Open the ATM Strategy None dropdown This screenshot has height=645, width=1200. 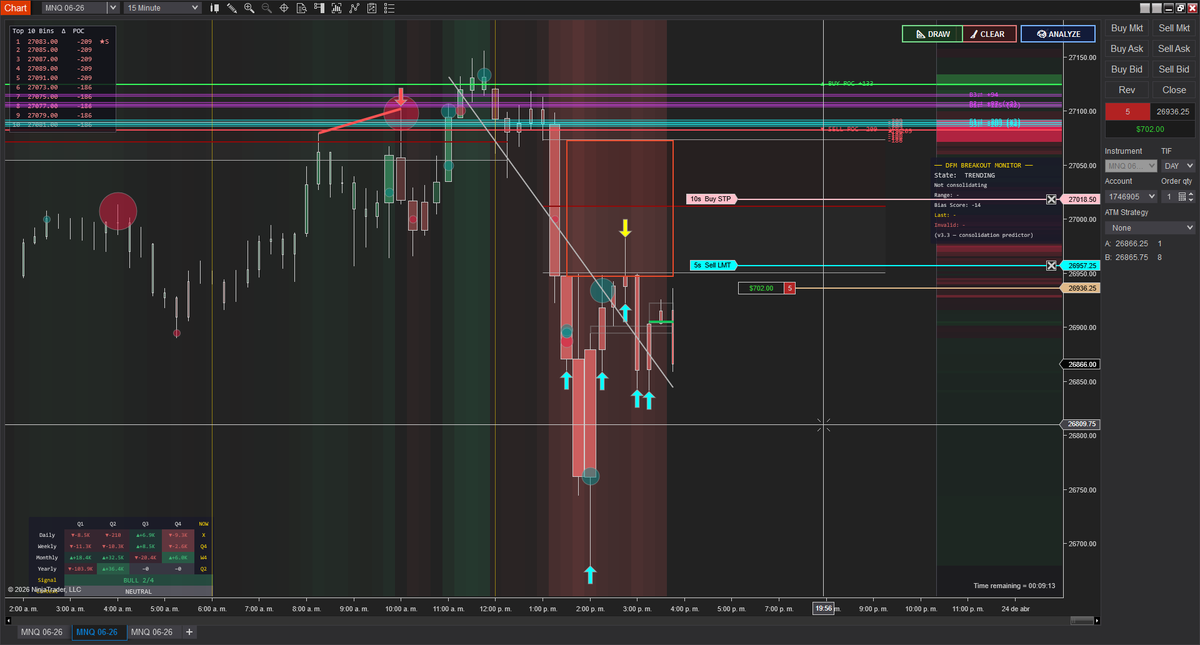click(1150, 228)
